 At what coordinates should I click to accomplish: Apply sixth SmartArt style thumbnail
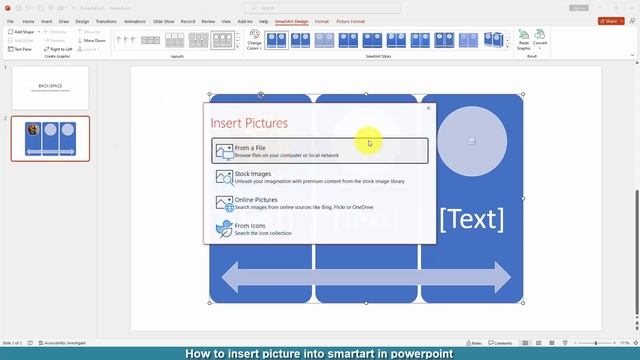tap(396, 40)
